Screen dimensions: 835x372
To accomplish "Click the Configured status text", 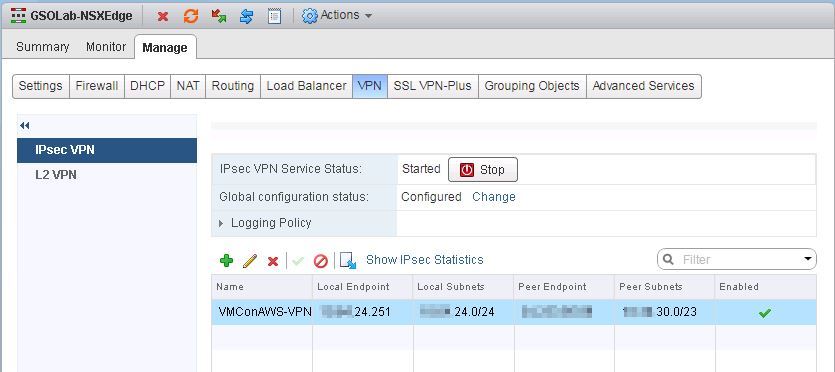I will [x=431, y=197].
